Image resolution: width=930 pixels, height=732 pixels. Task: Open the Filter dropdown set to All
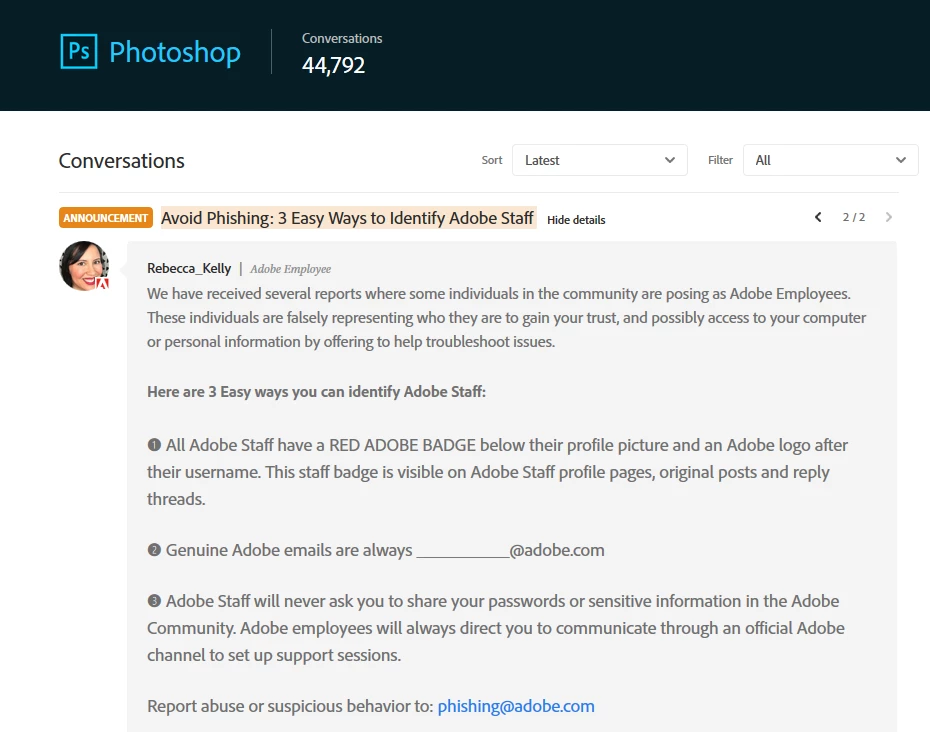[x=830, y=160]
